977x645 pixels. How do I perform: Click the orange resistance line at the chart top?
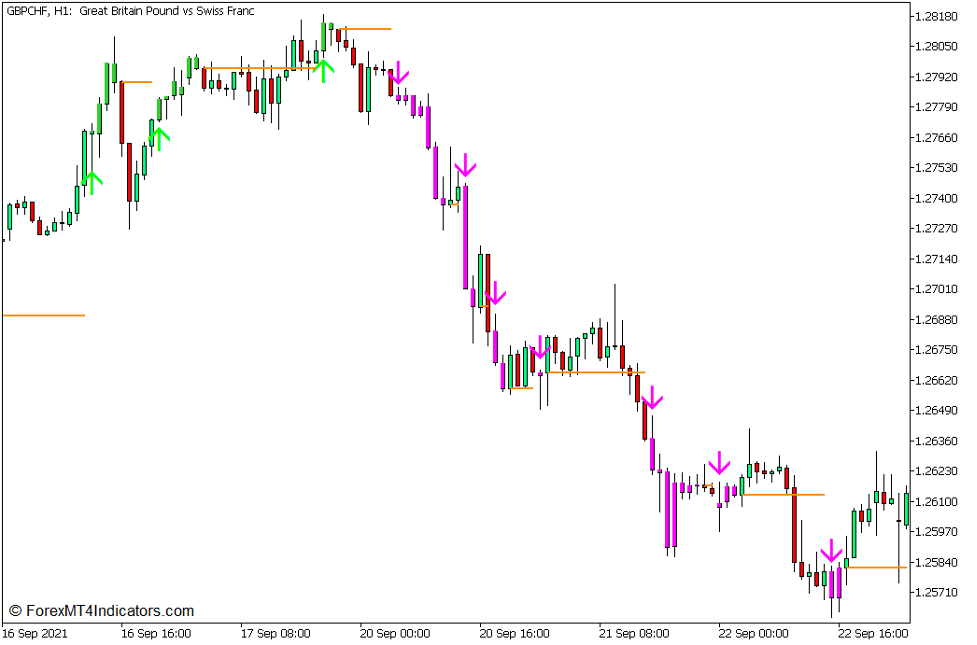coord(365,29)
